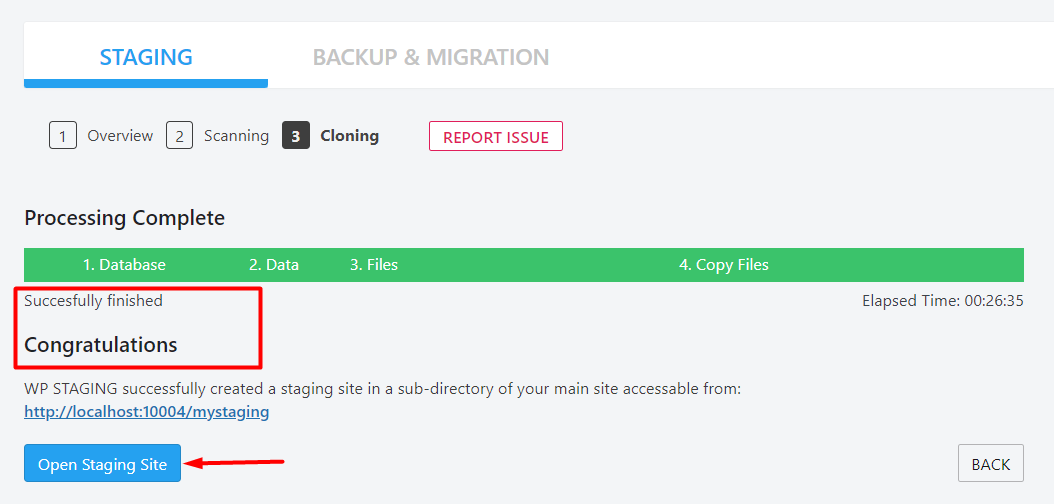
Task: Click the '2. Data' progress segment
Action: point(274,265)
